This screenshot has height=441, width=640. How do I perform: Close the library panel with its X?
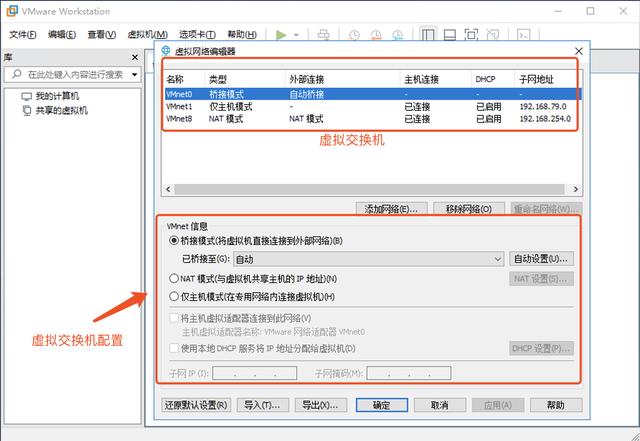tap(135, 57)
